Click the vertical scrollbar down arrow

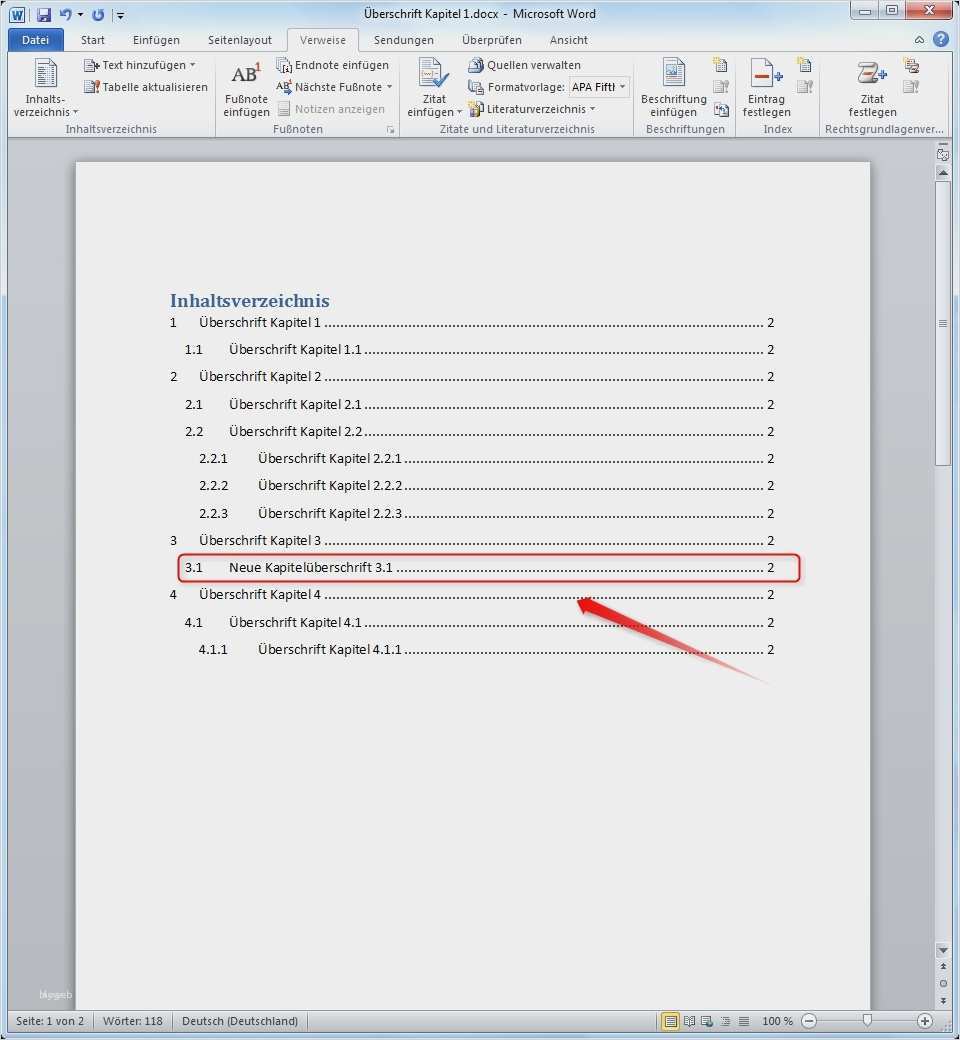[x=942, y=951]
